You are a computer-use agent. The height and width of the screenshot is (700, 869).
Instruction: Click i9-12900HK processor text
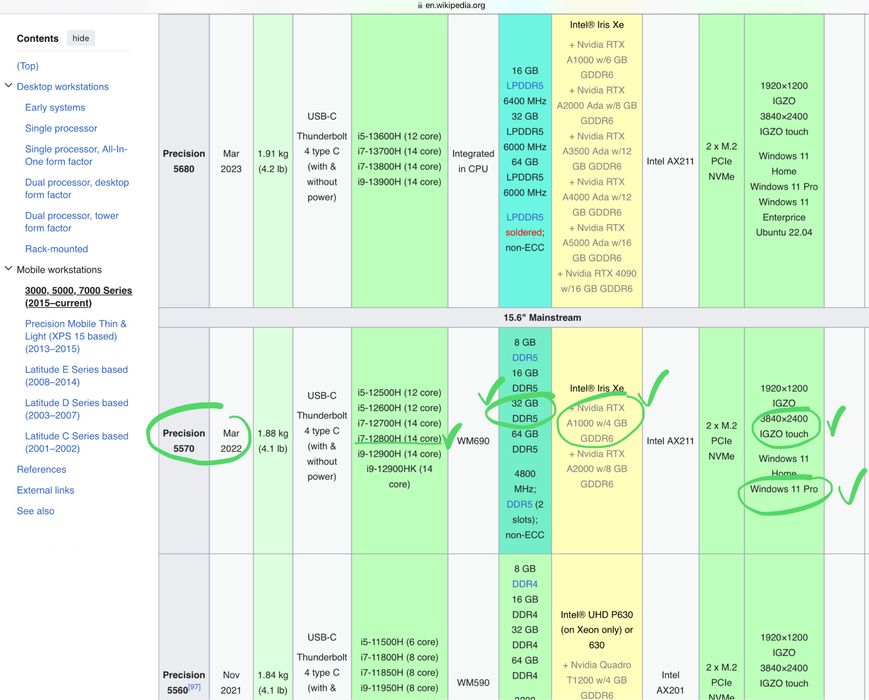(x=399, y=477)
